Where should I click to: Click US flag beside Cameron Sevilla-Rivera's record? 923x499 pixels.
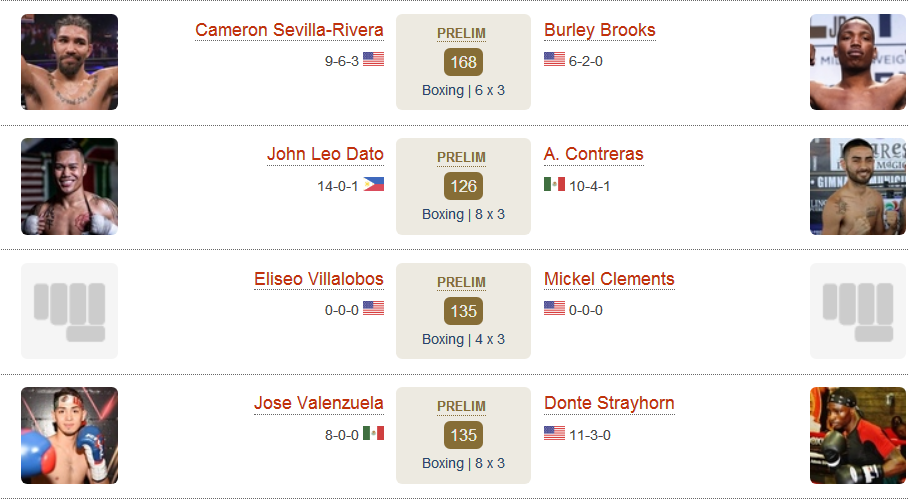tap(373, 59)
